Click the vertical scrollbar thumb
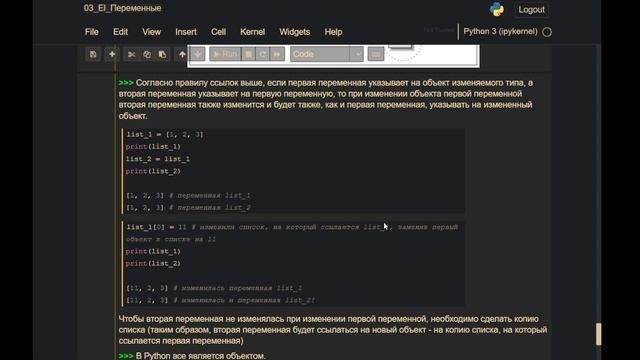Screen dimensions: 640x360 pyautogui.click(x=598, y=334)
